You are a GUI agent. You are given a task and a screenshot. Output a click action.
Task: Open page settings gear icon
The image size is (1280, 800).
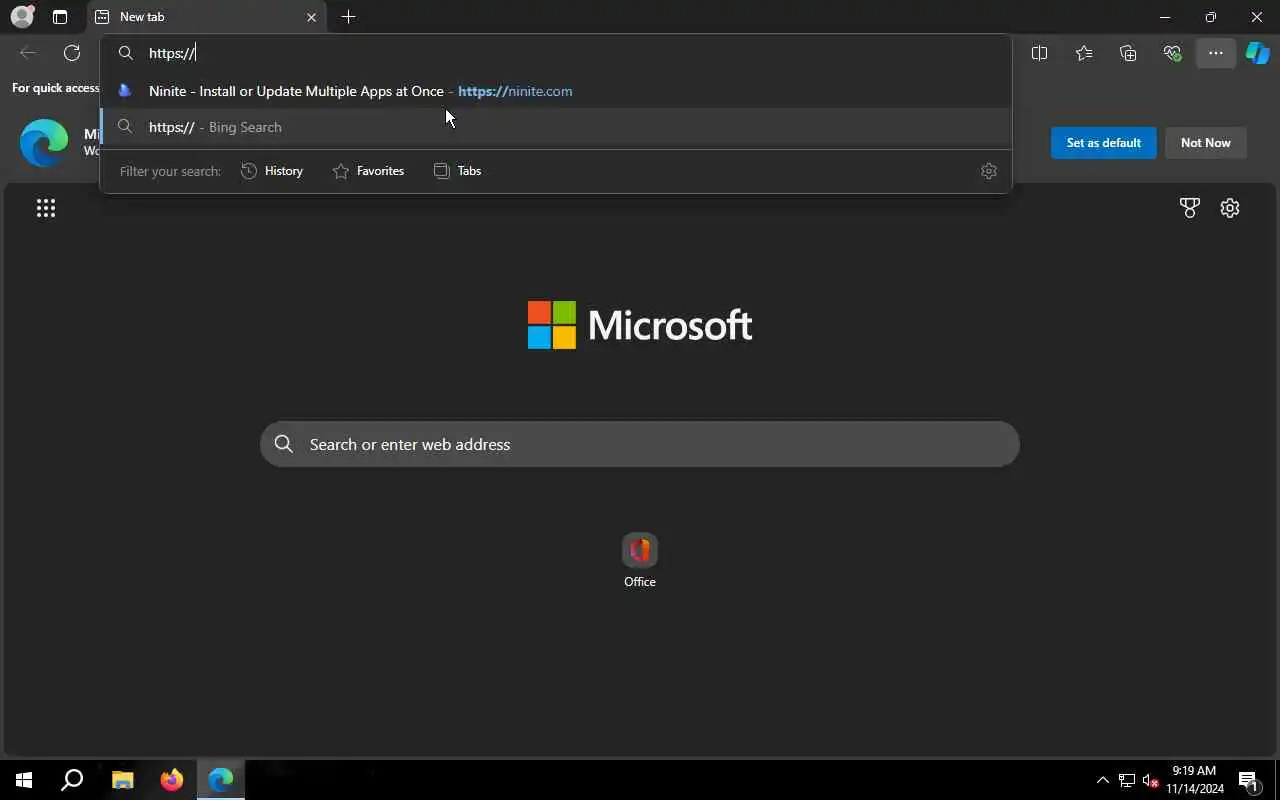[1230, 208]
